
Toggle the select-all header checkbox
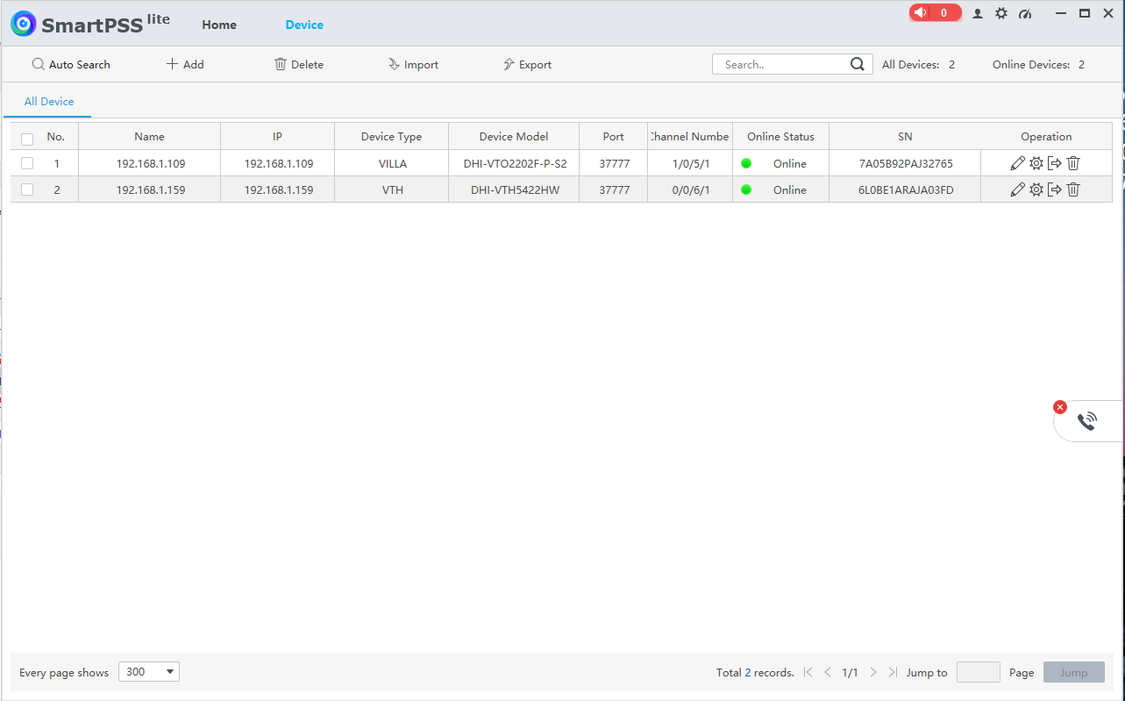pos(27,139)
